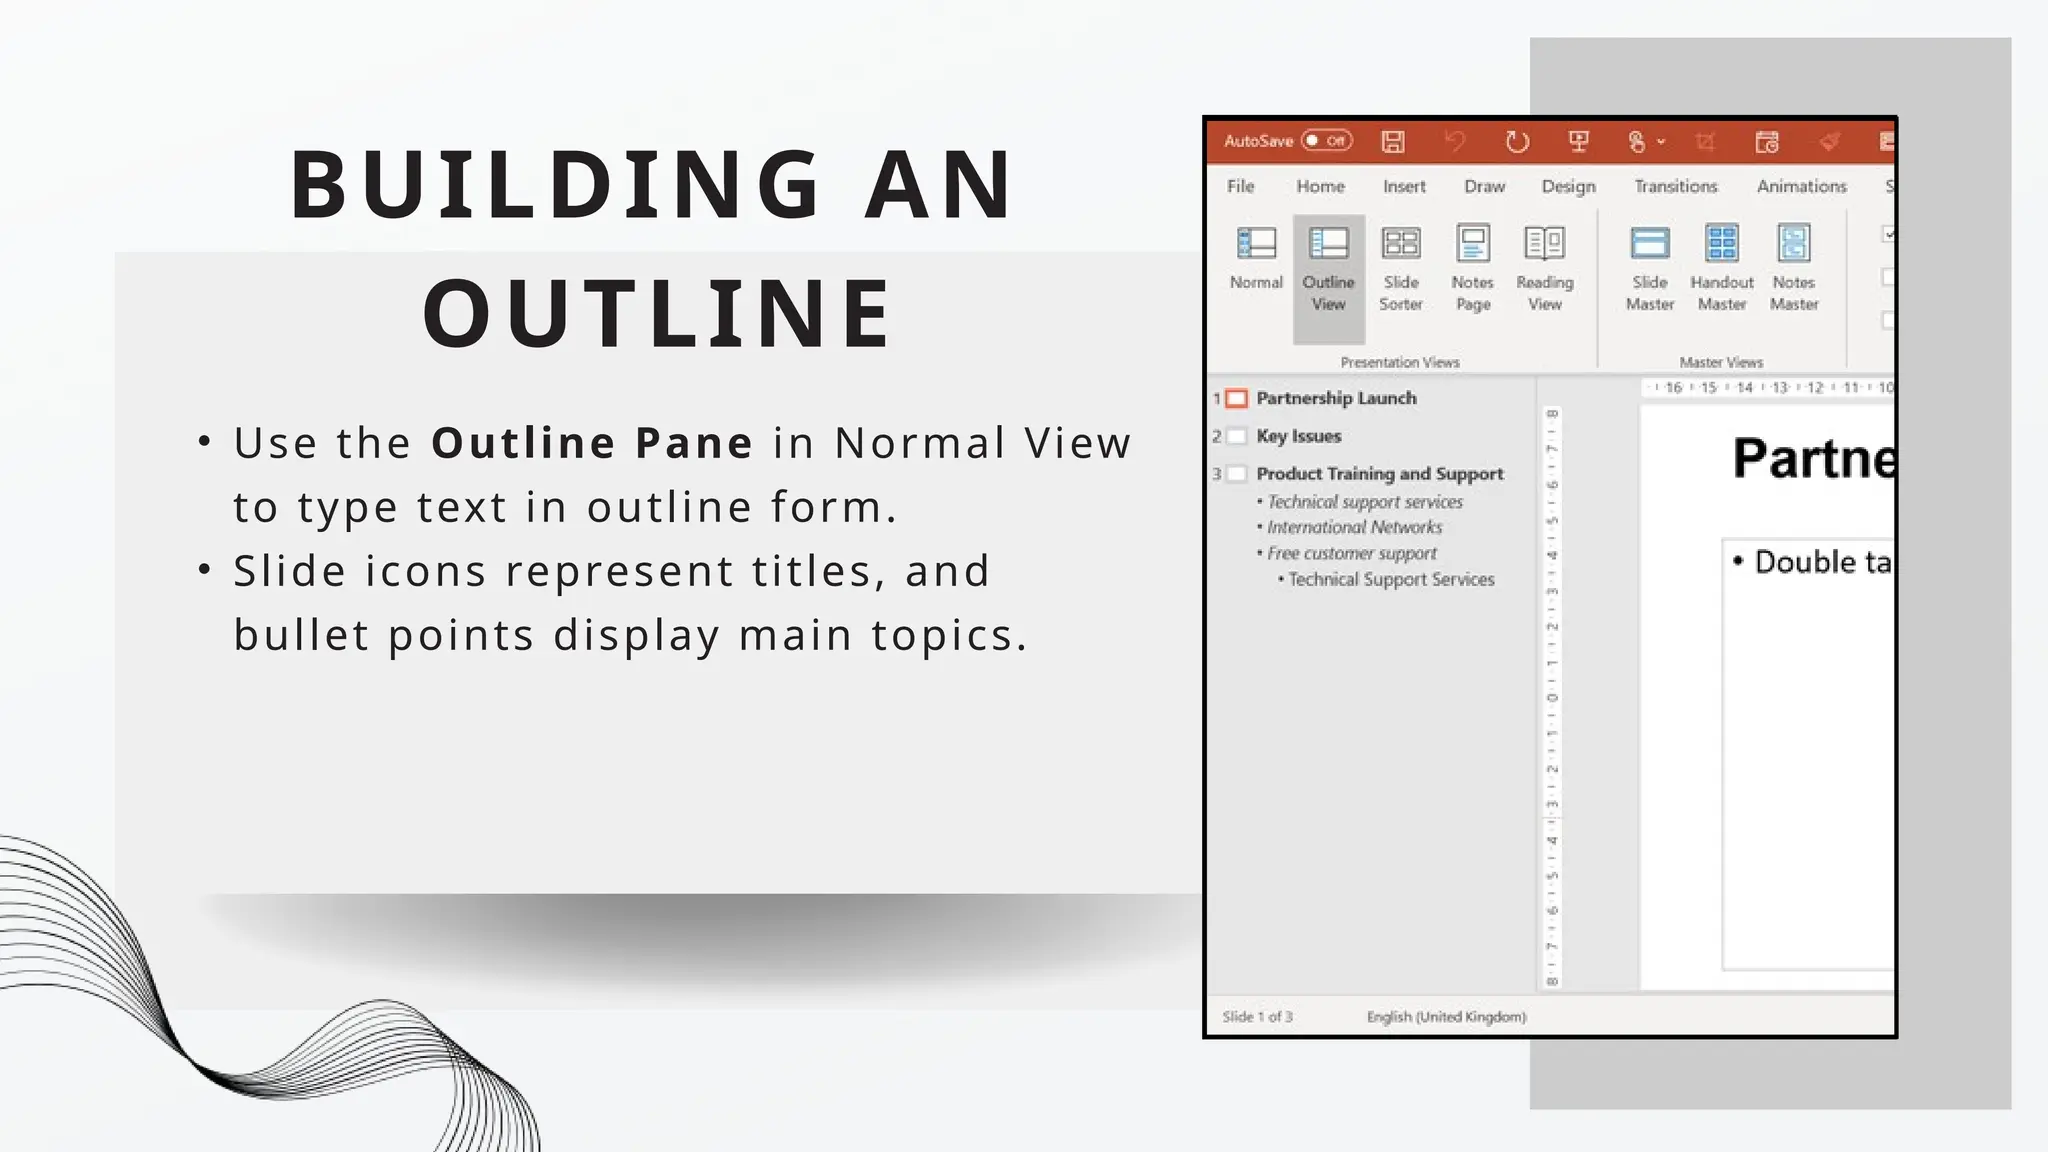Open the touch mode dropdown arrow
The image size is (2048, 1152).
[x=1661, y=142]
